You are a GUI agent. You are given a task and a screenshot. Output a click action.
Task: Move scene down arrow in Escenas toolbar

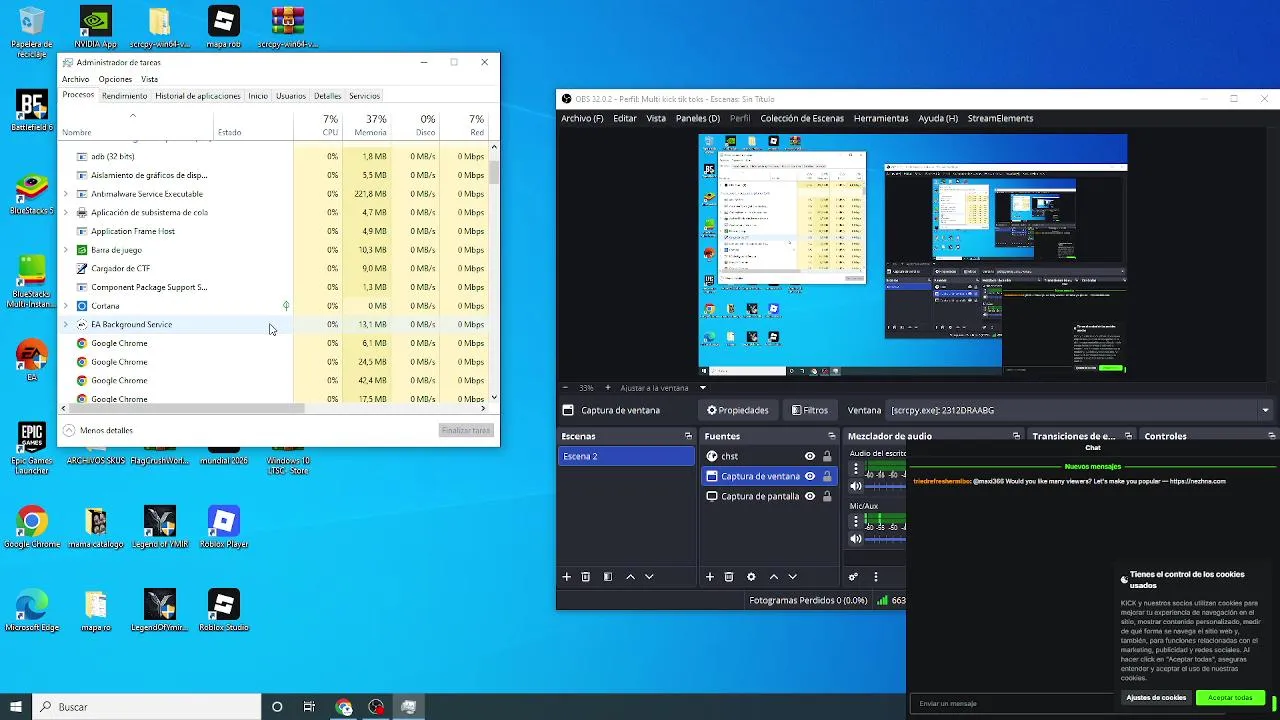649,577
